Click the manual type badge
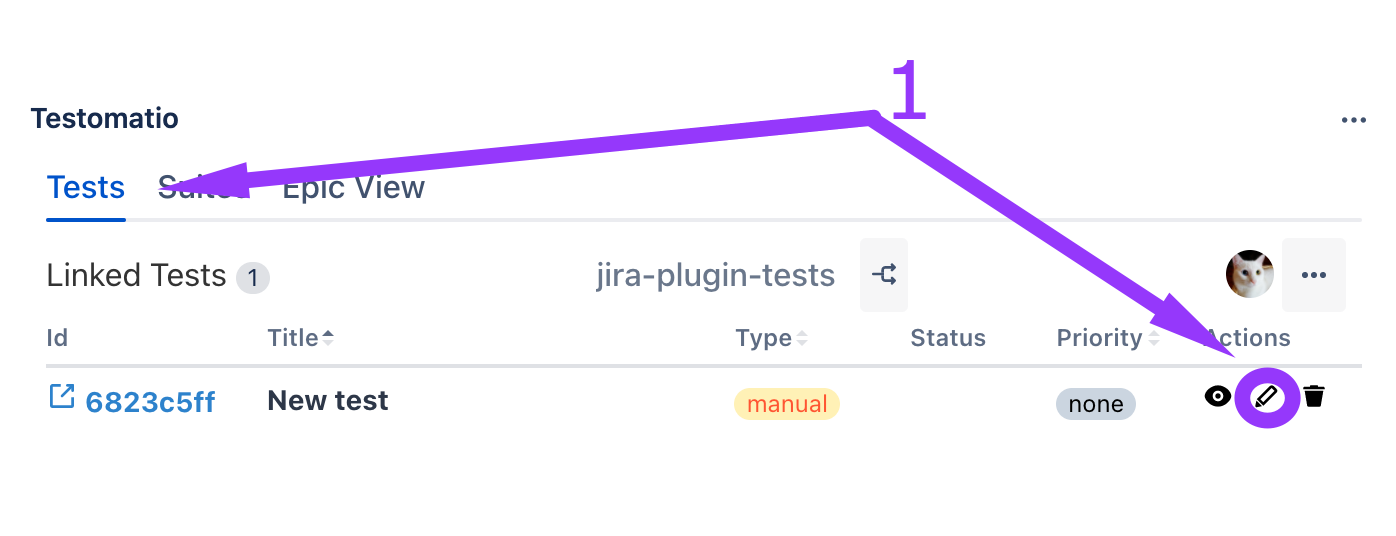Image resolution: width=1396 pixels, height=536 pixels. (x=787, y=404)
